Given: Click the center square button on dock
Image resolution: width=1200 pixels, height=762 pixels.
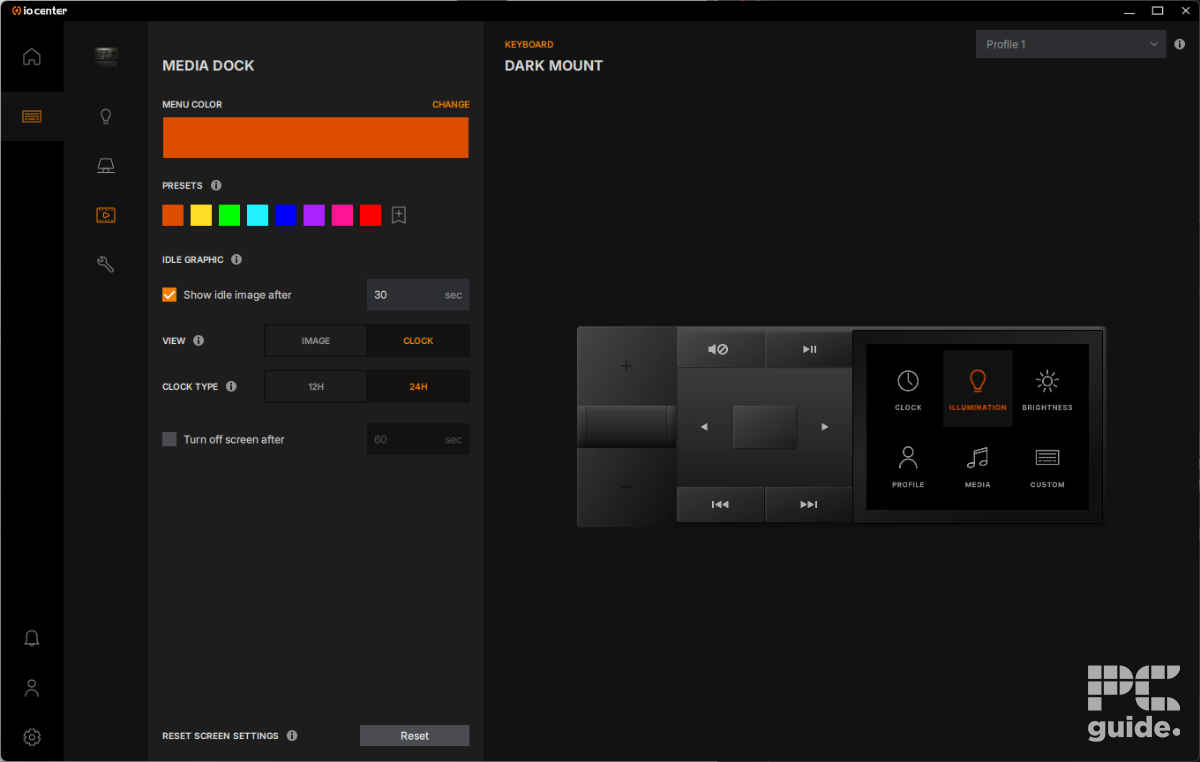Looking at the screenshot, I should (x=765, y=427).
